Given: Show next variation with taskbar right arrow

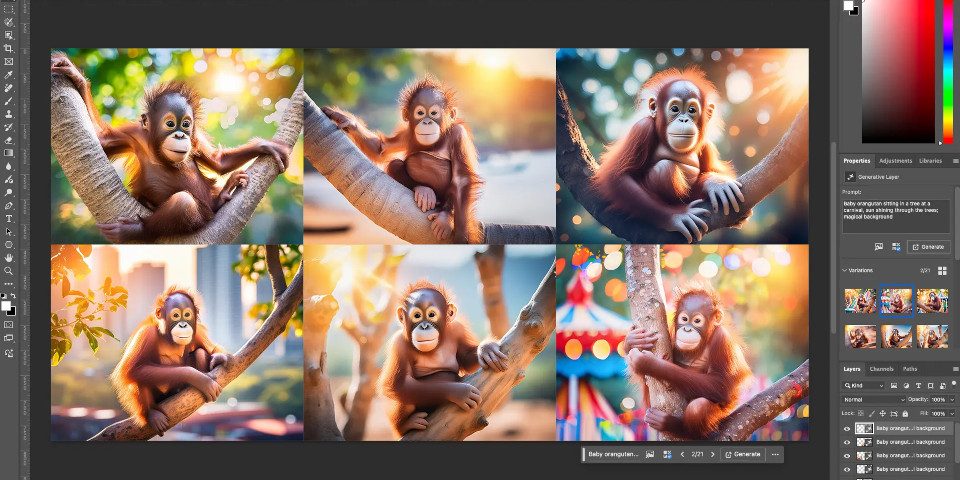Looking at the screenshot, I should pyautogui.click(x=712, y=454).
